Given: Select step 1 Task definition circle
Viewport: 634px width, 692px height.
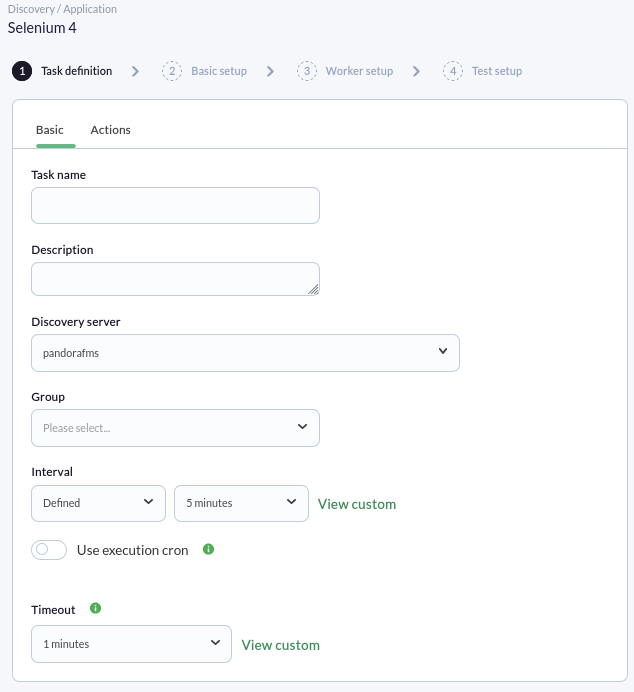Looking at the screenshot, I should [x=22, y=71].
